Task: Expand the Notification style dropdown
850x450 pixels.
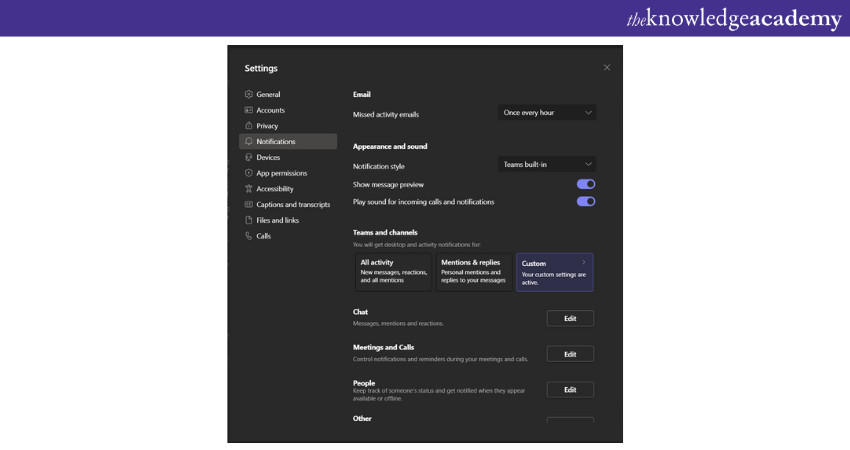Action: pos(547,164)
